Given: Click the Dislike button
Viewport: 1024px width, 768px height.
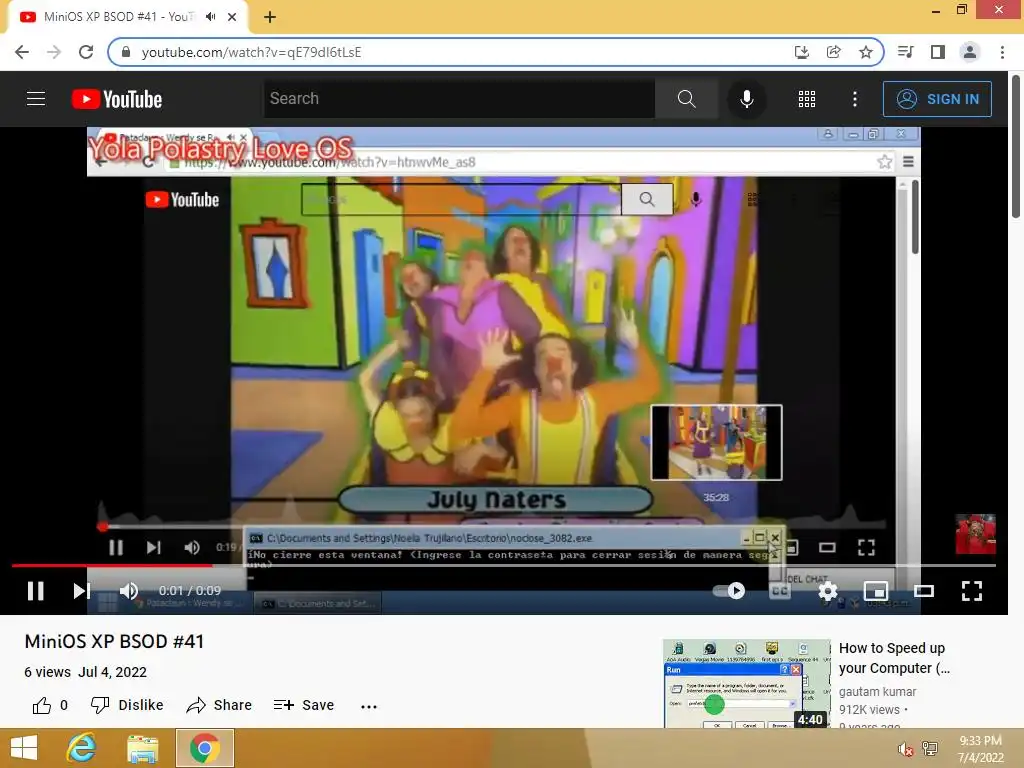Looking at the screenshot, I should [127, 705].
